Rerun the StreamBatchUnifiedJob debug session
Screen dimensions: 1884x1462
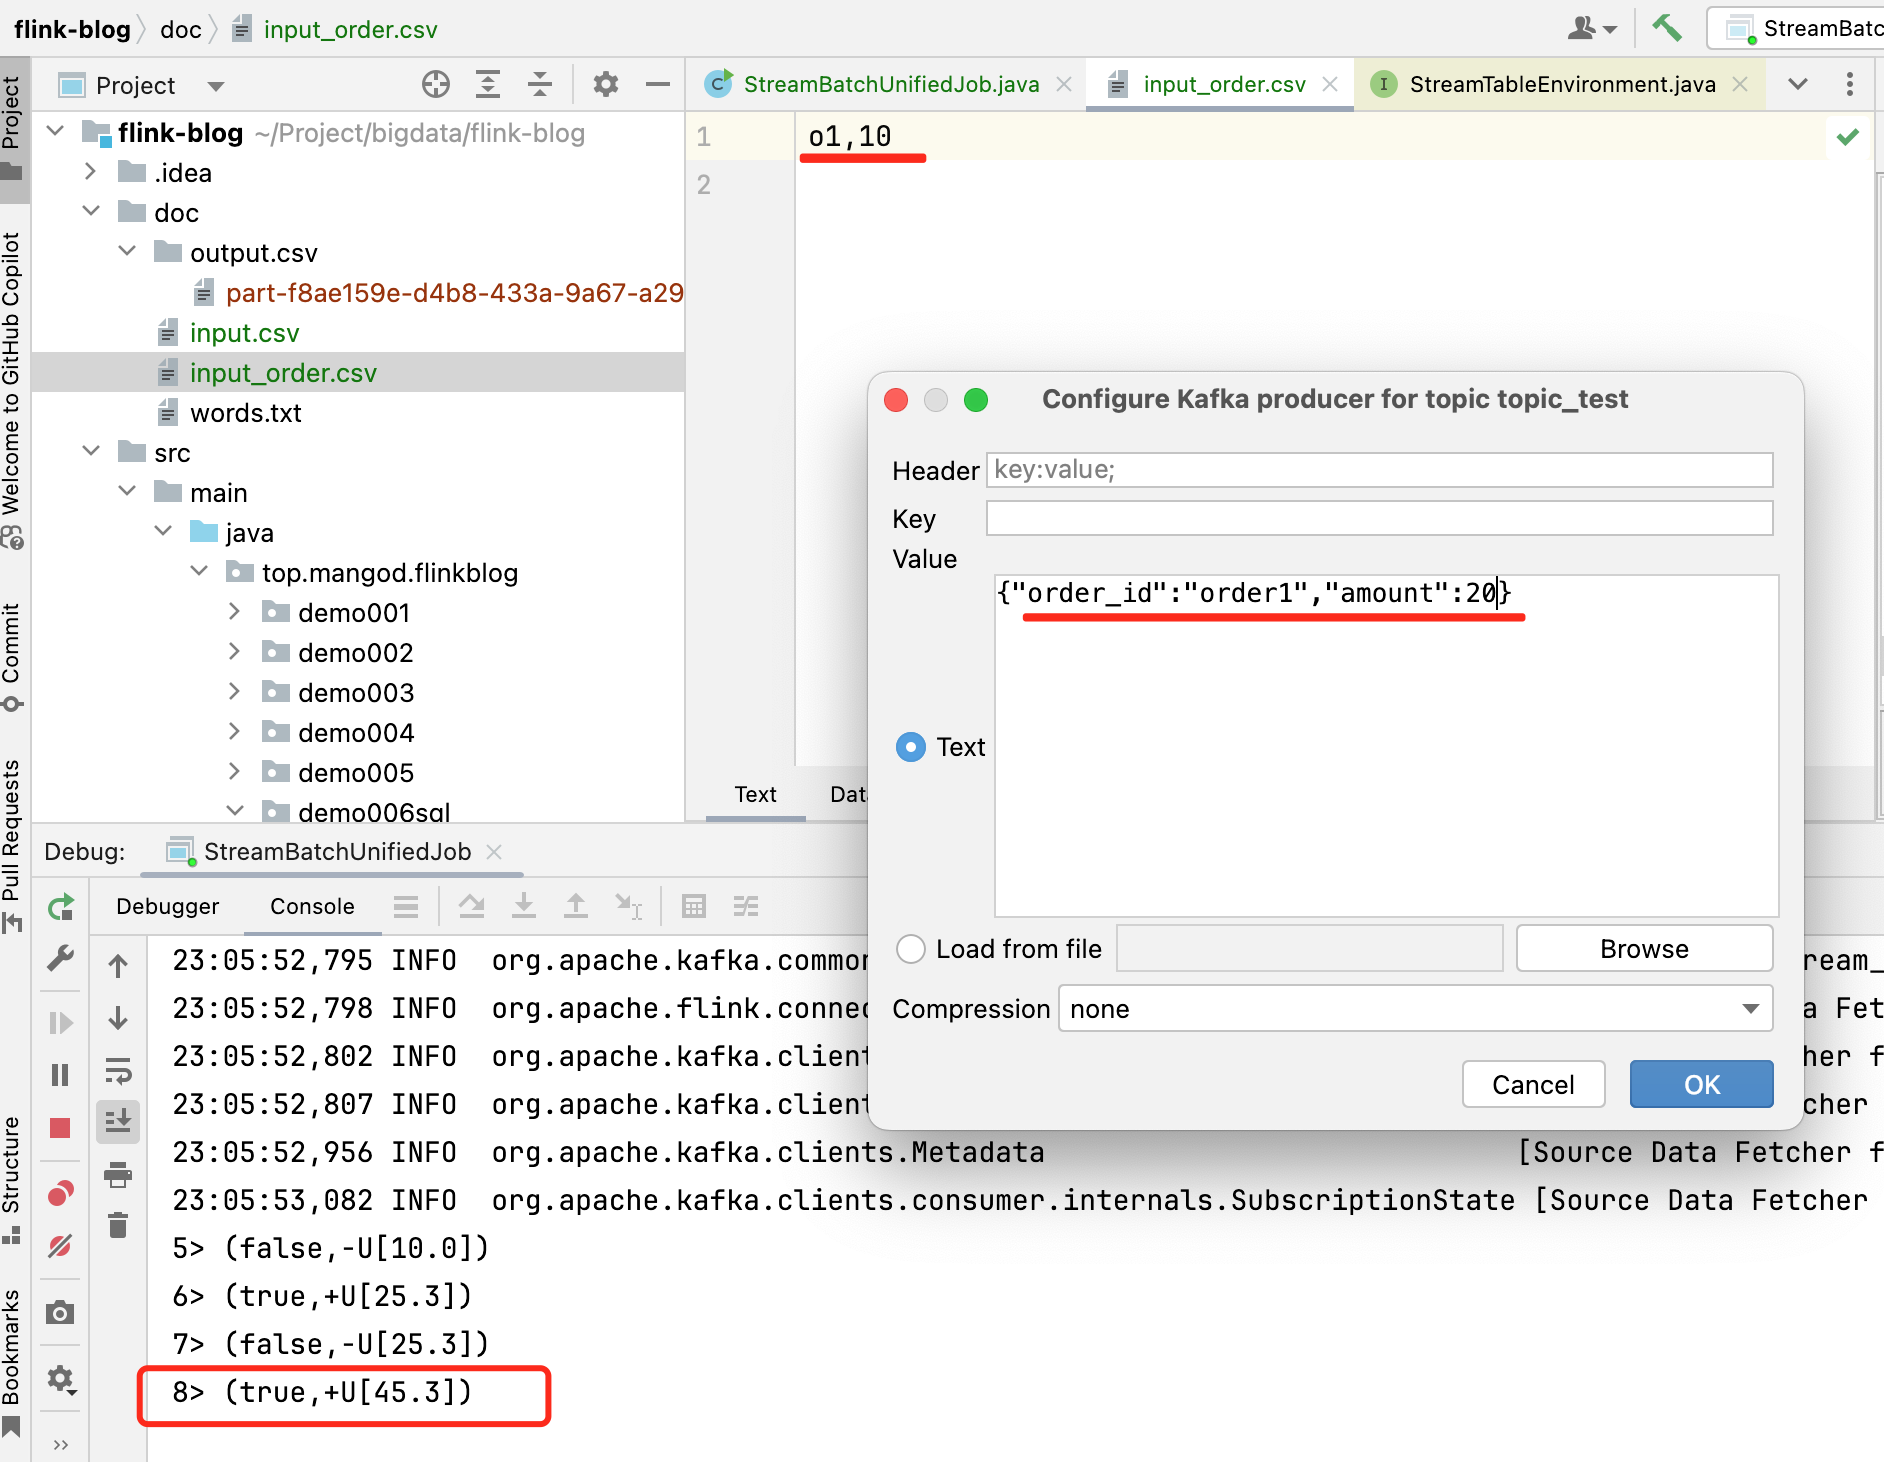coord(61,907)
